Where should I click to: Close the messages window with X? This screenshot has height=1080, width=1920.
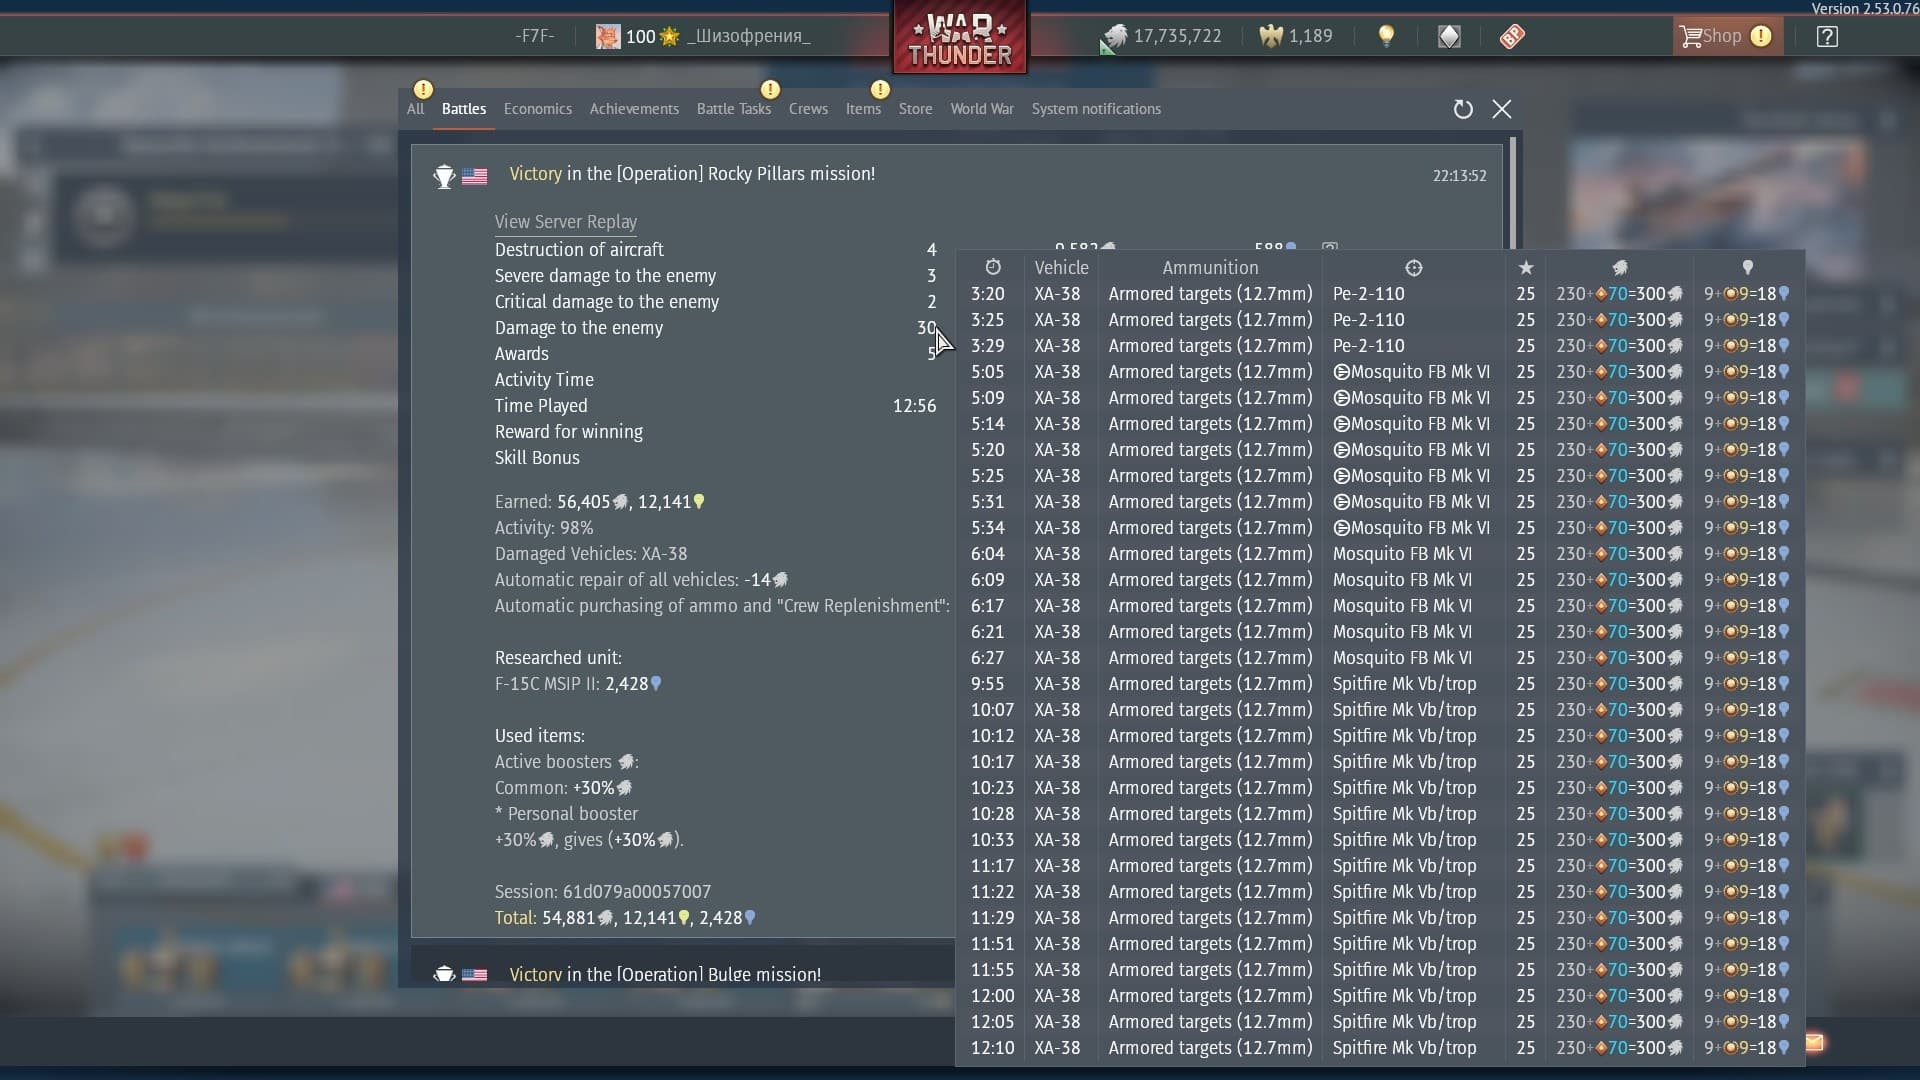click(1502, 109)
